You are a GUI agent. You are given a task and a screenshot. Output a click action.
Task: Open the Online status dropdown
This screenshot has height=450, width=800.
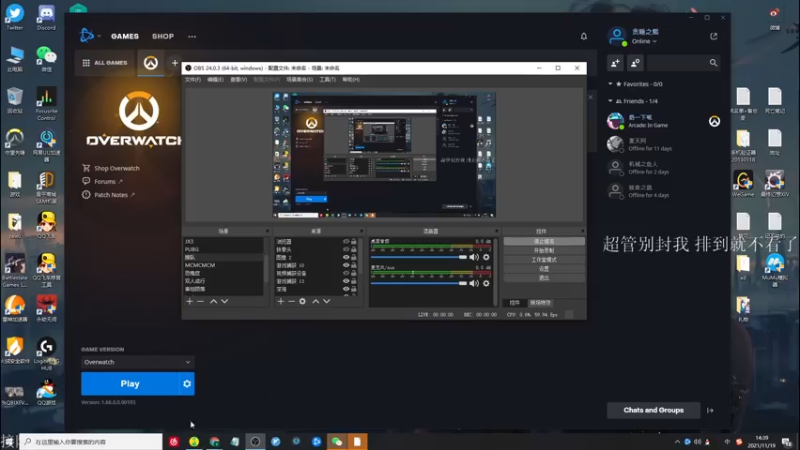(644, 41)
